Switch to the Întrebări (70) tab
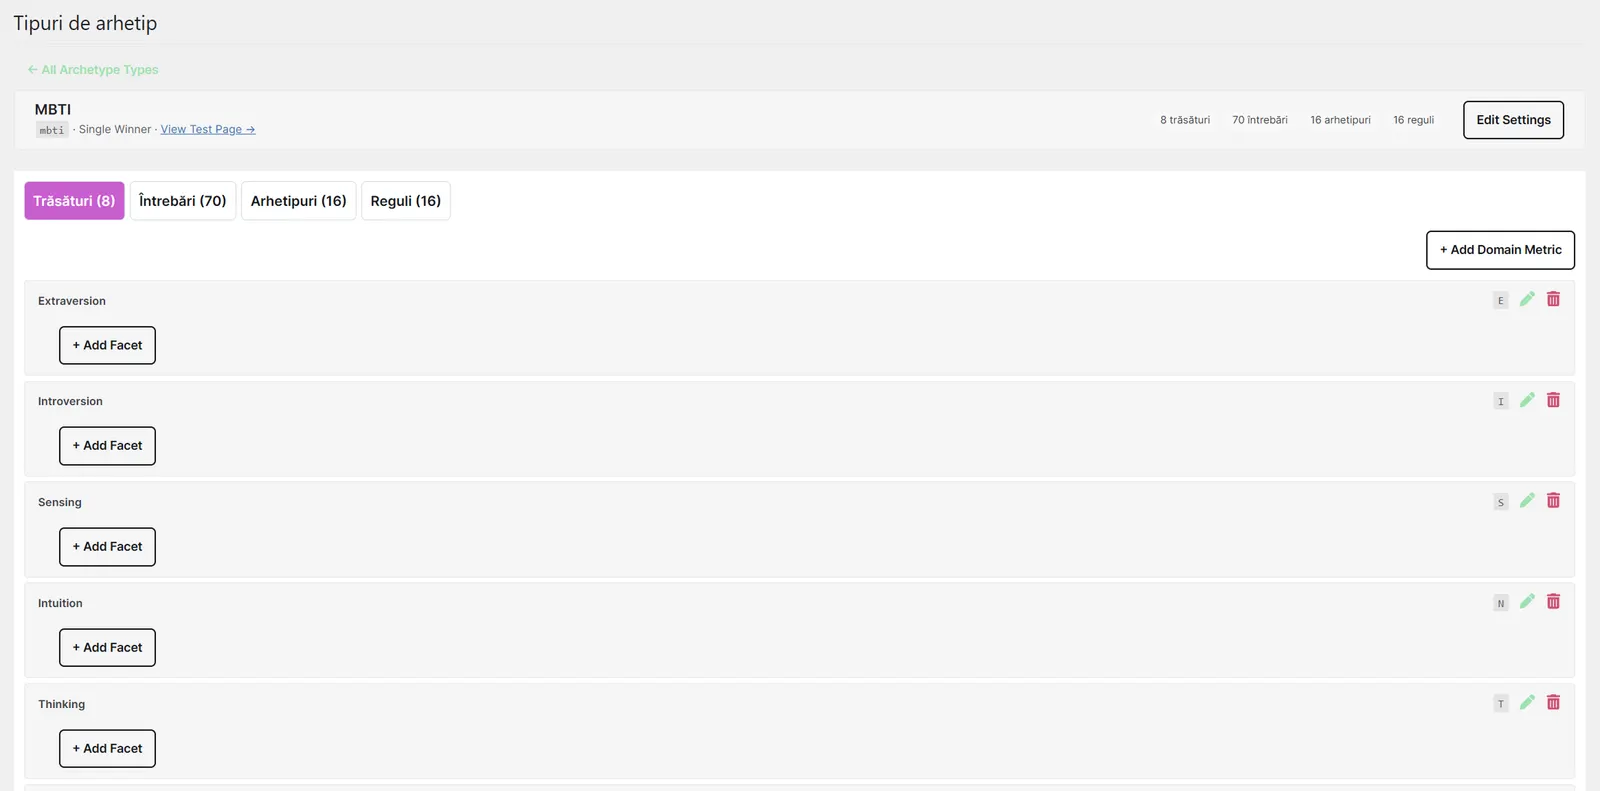Image resolution: width=1600 pixels, height=791 pixels. coord(183,201)
